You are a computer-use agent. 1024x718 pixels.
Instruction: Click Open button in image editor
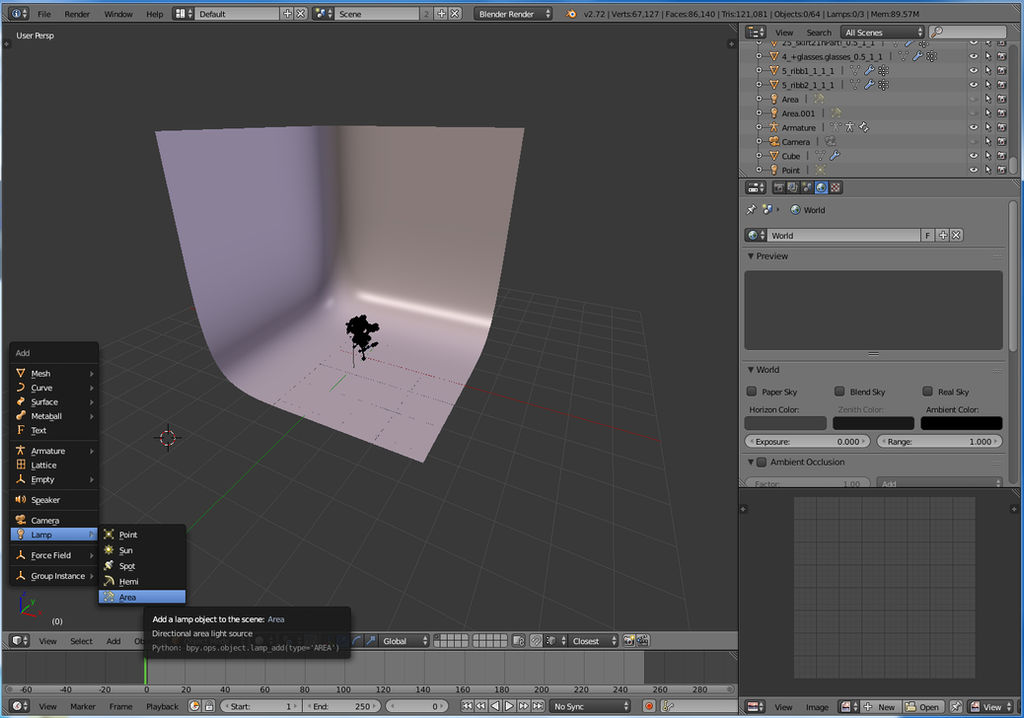tap(922, 707)
